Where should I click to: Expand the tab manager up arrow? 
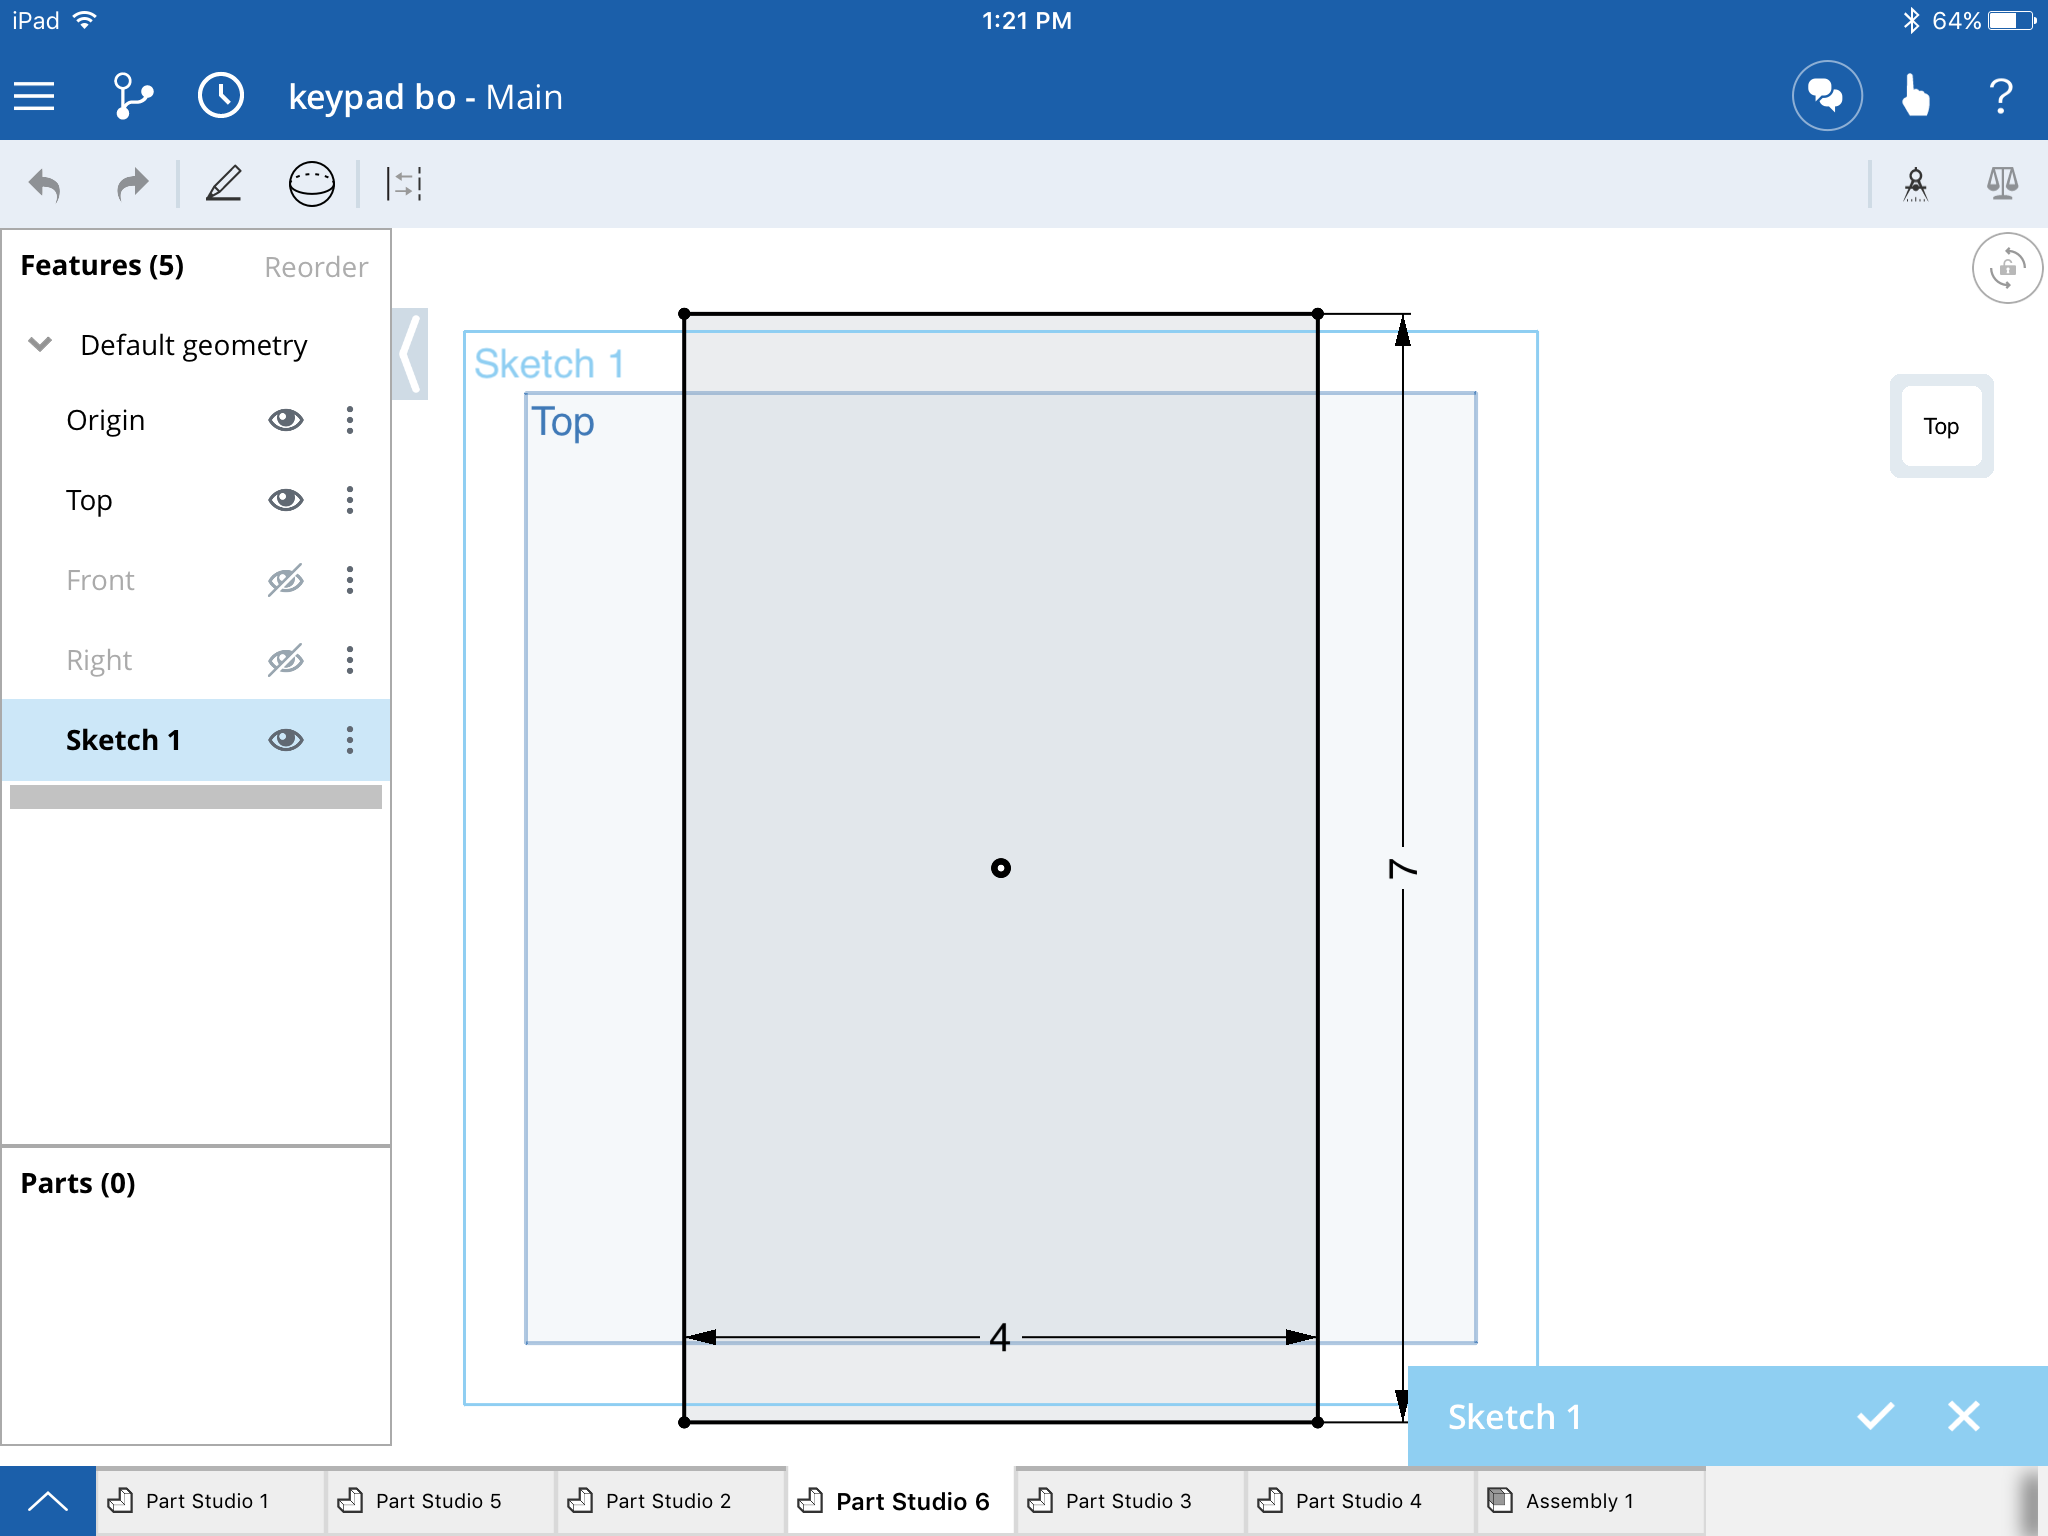48,1501
